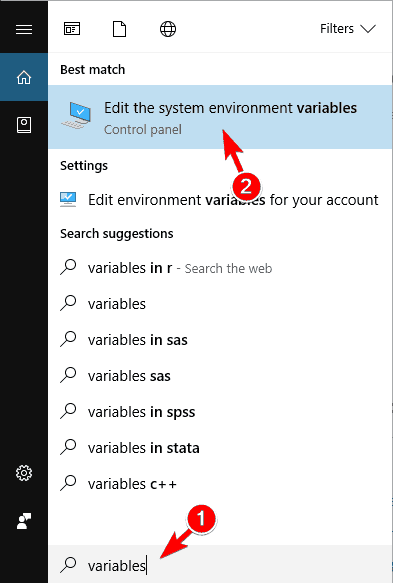Image resolution: width=393 pixels, height=583 pixels.
Task: Choose the 'variables in sas' suggestion
Action: pyautogui.click(x=220, y=340)
